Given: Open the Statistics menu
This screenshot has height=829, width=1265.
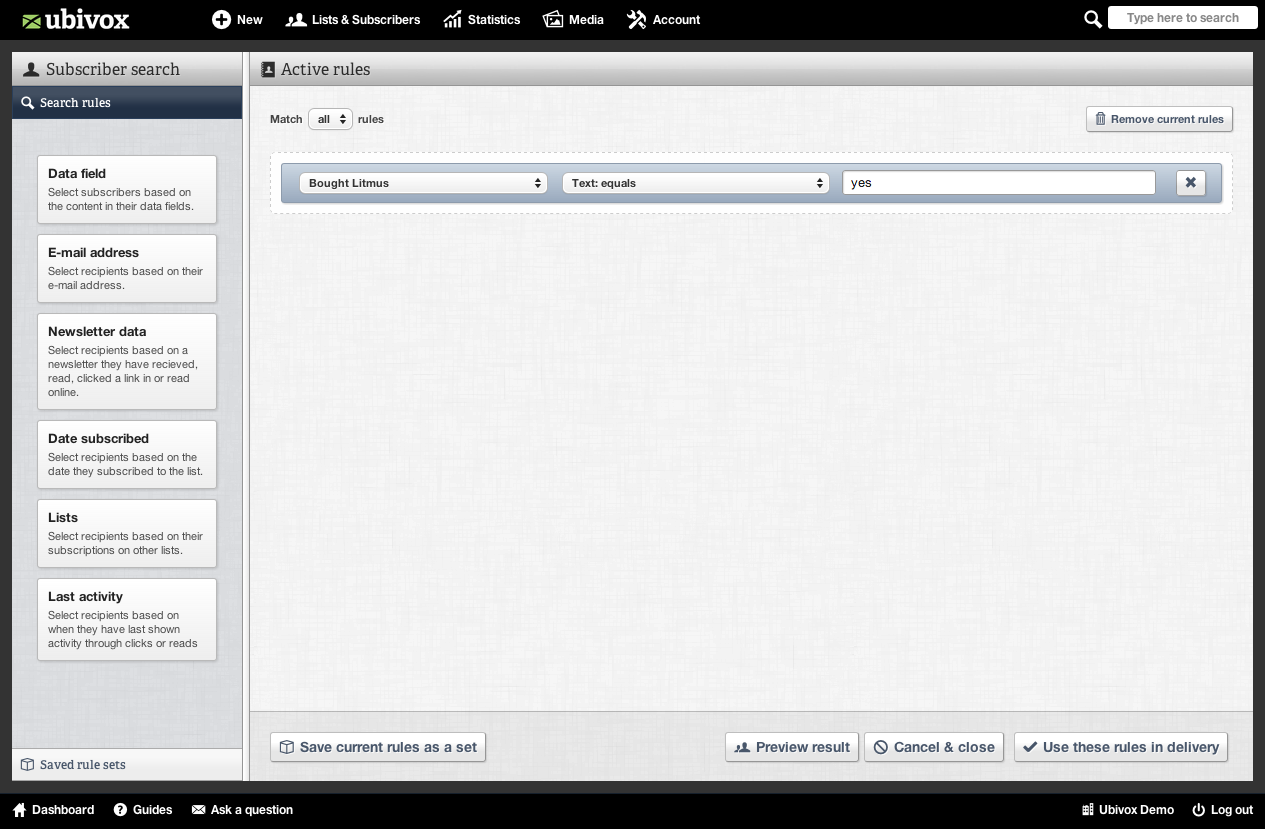Looking at the screenshot, I should tap(482, 19).
